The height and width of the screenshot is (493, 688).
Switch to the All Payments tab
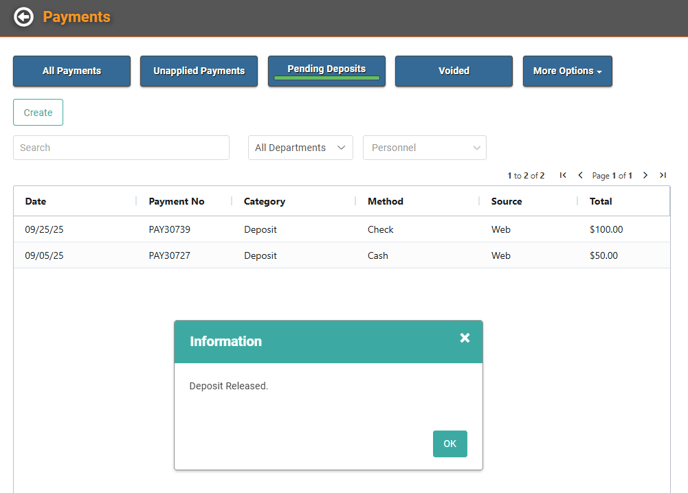tap(71, 71)
